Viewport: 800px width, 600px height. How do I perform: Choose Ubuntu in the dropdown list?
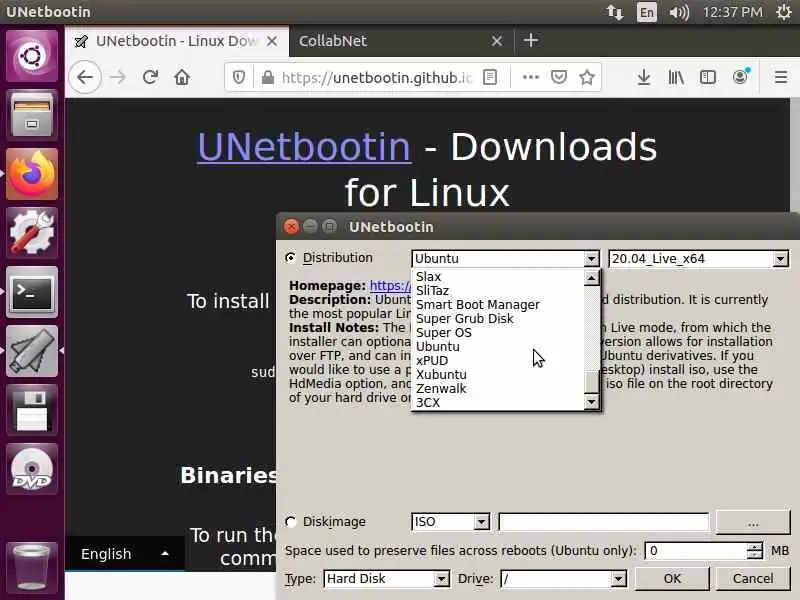tap(438, 346)
